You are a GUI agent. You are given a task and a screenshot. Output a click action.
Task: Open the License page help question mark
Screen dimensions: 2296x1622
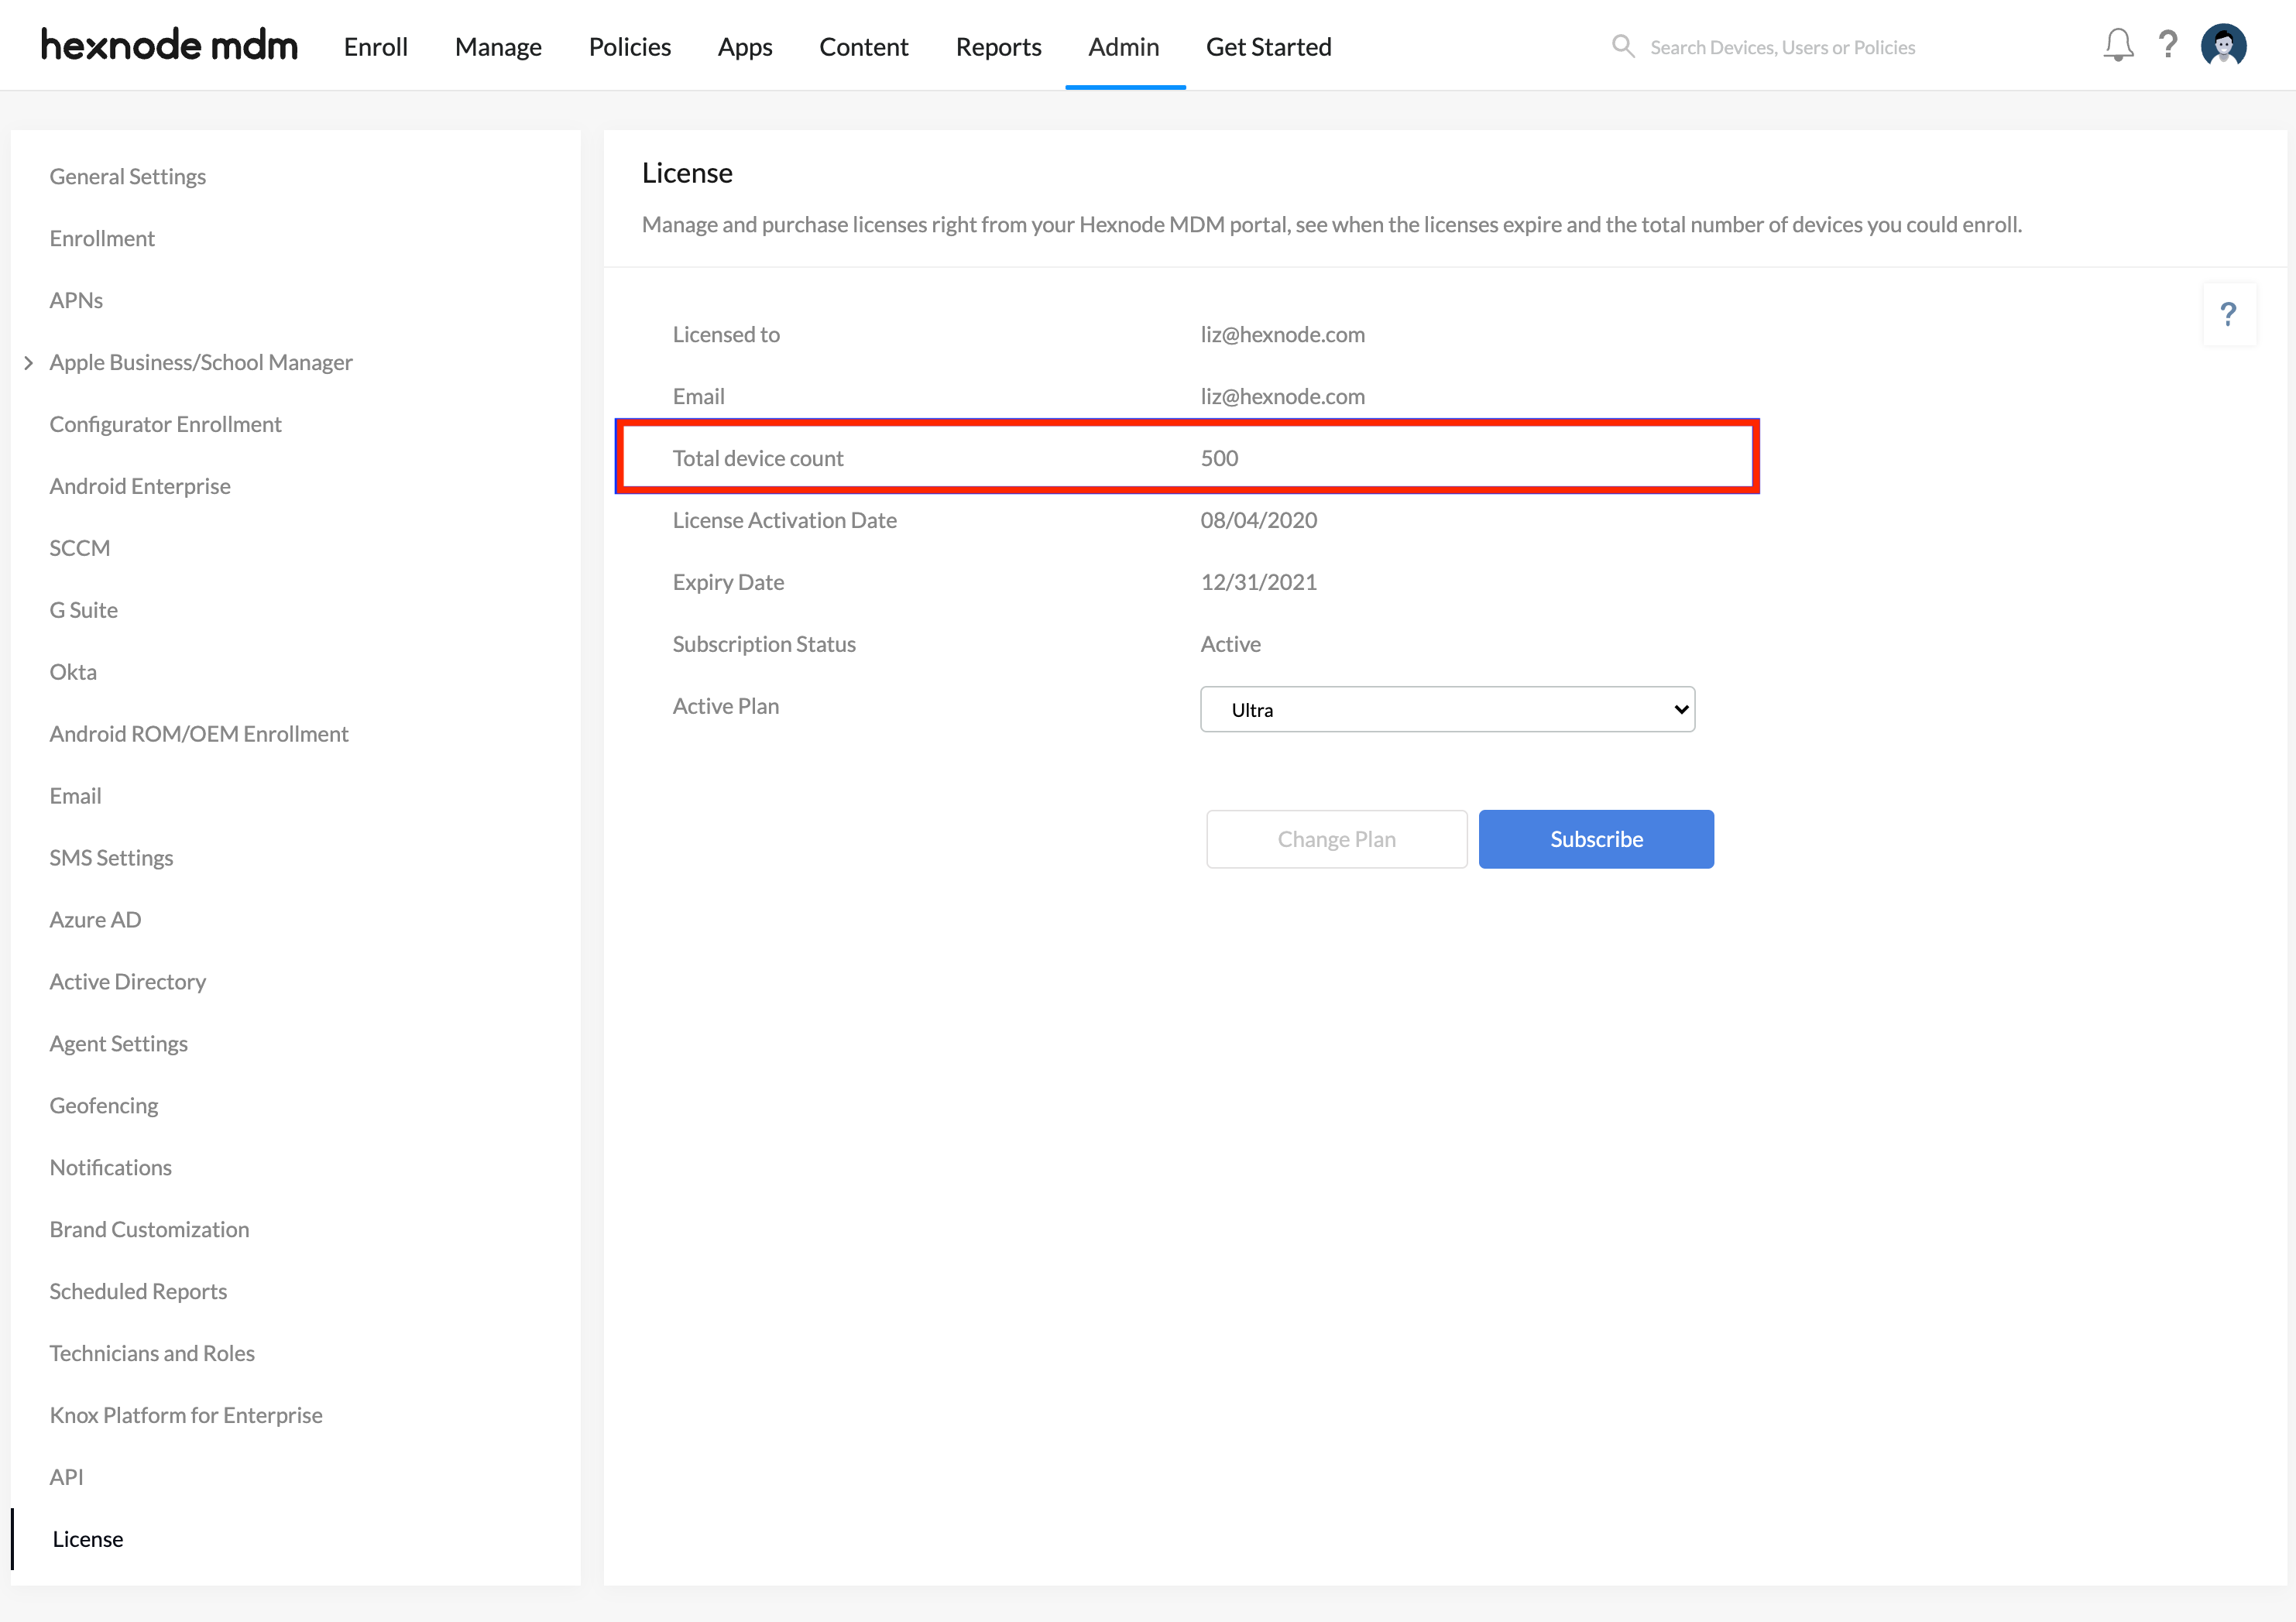2228,315
